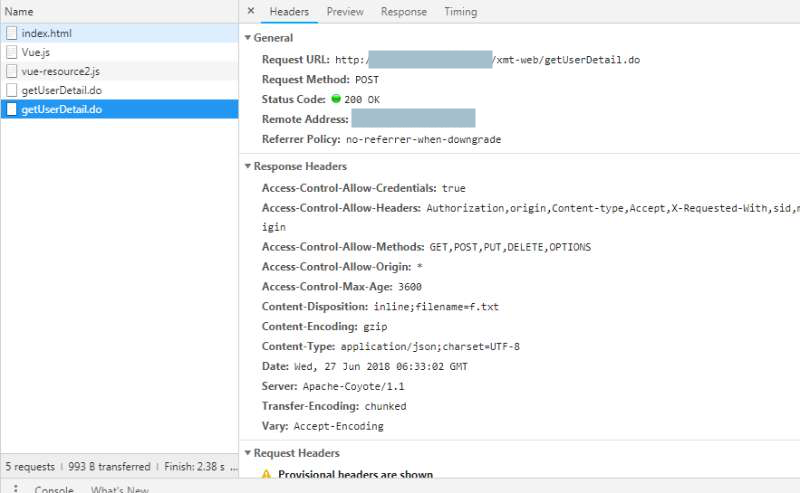Collapse the Request Headers section
This screenshot has width=800, height=493.
[x=248, y=453]
